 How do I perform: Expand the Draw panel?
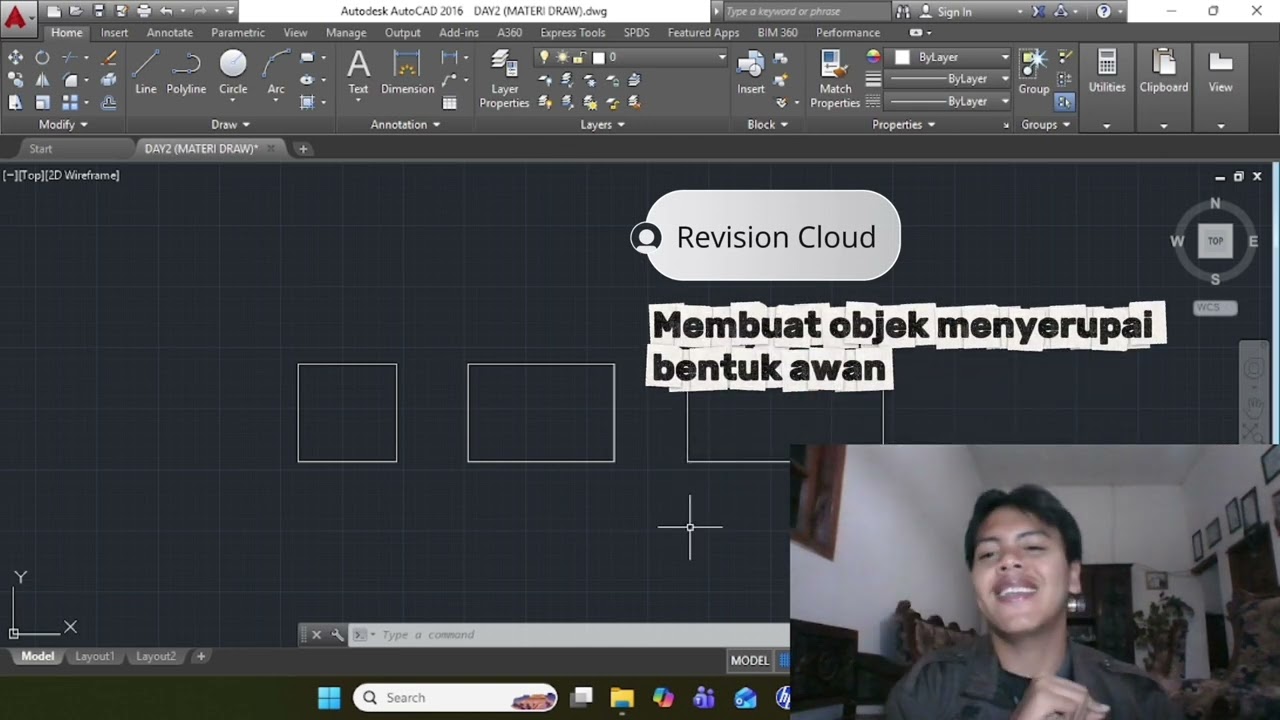(230, 125)
